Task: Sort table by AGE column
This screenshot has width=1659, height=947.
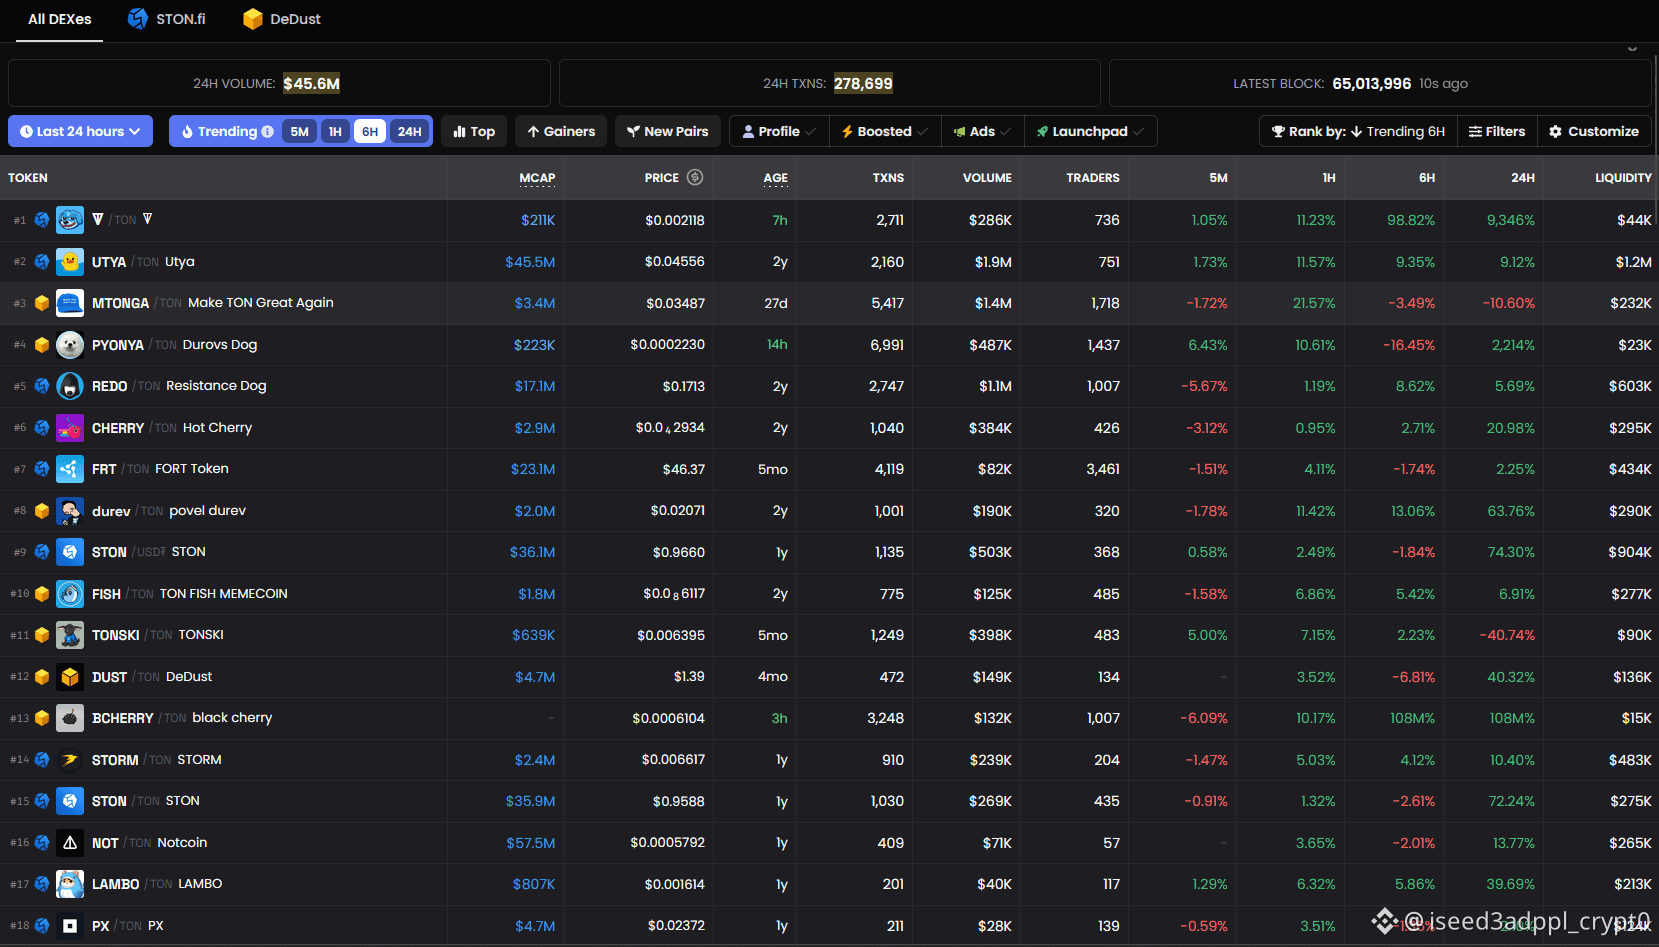Action: click(x=776, y=178)
